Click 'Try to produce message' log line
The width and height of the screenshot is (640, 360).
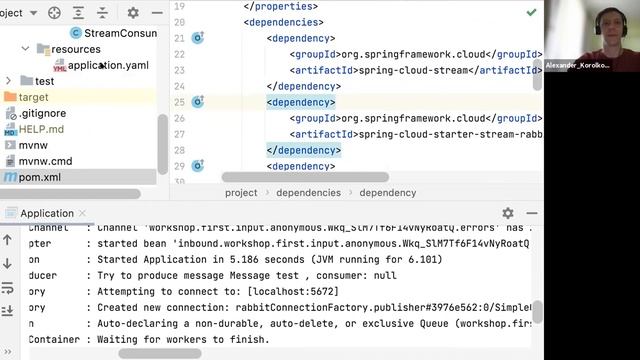pyautogui.click(x=247, y=276)
